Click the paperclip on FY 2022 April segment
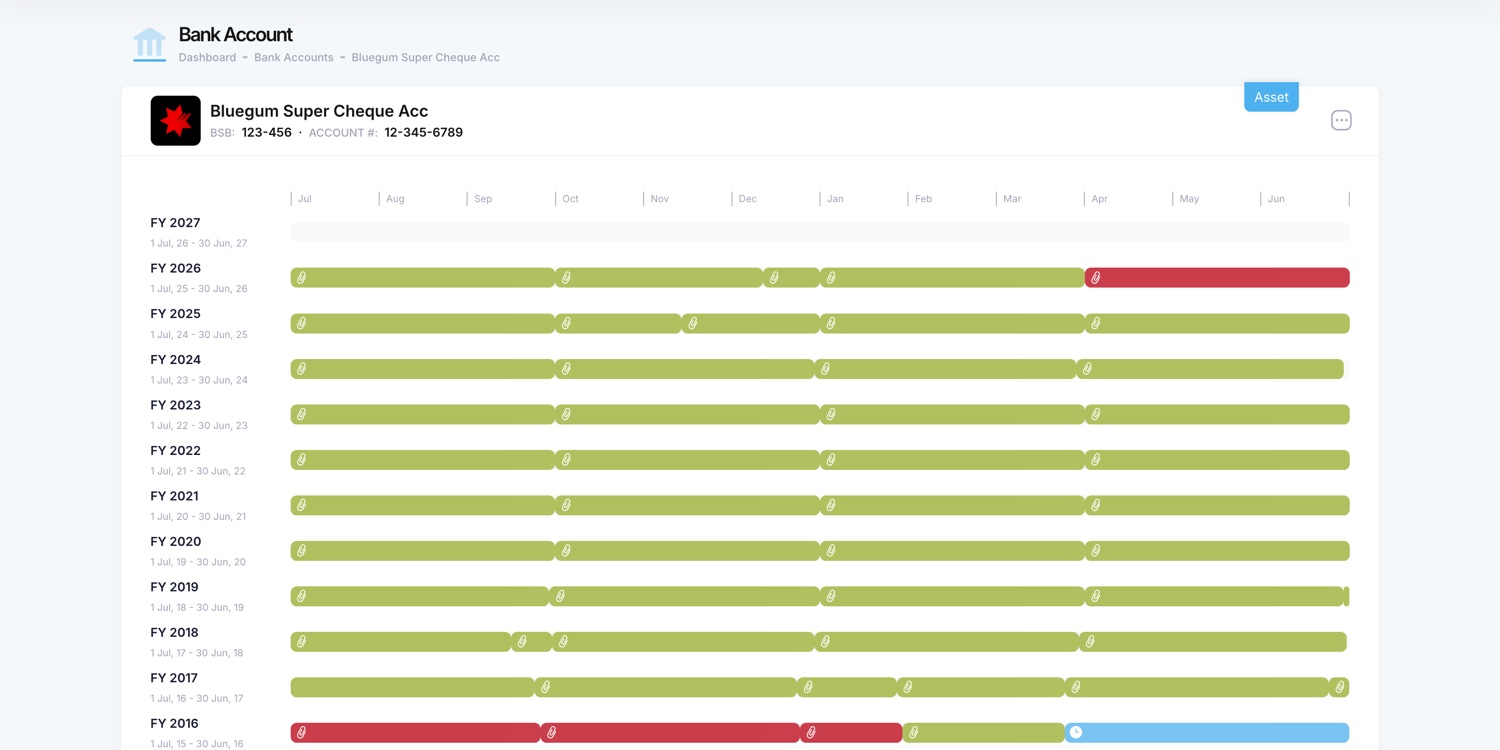 click(x=1096, y=460)
